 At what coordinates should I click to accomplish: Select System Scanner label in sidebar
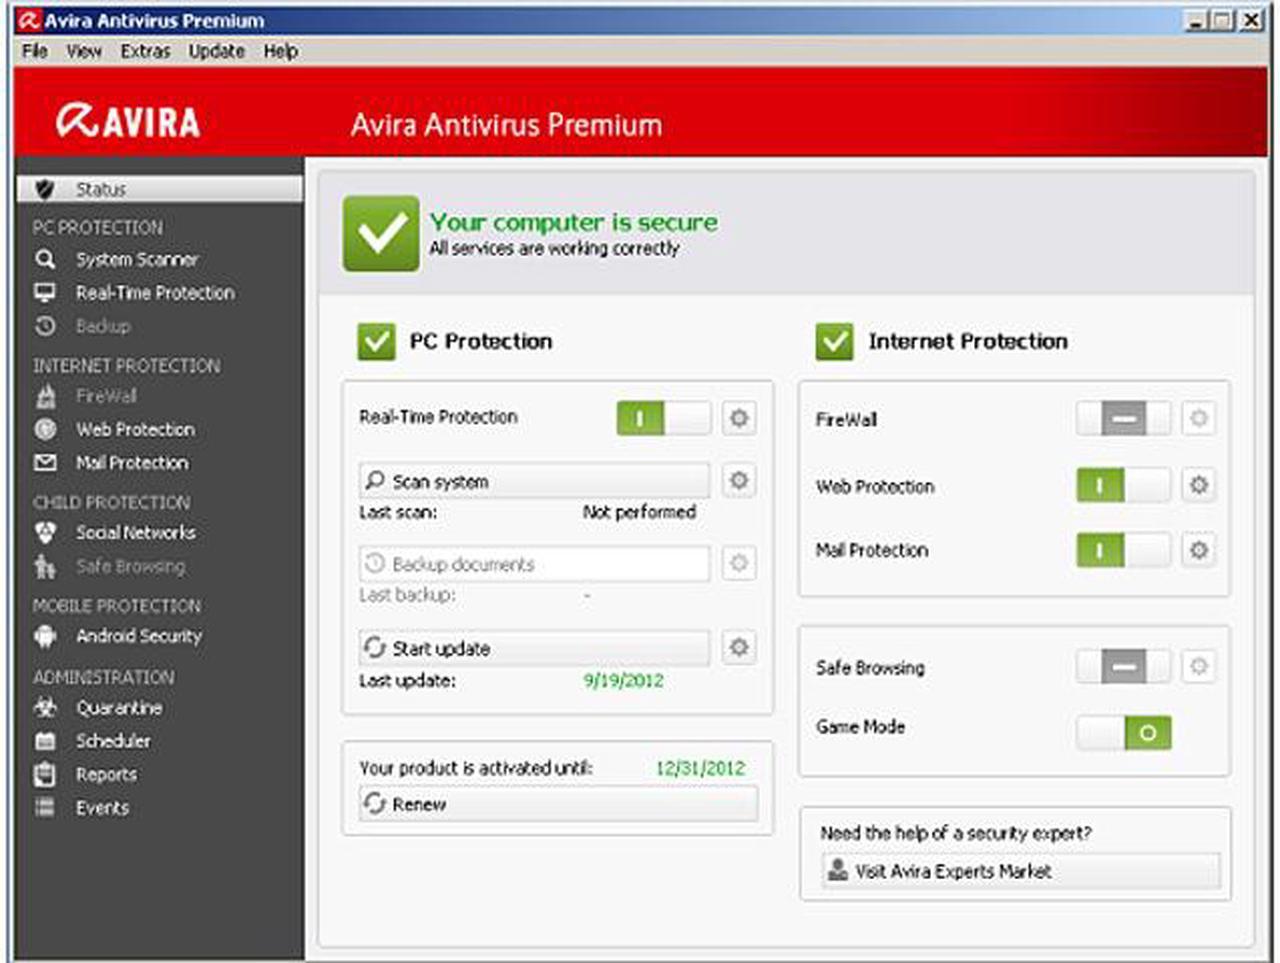(137, 259)
